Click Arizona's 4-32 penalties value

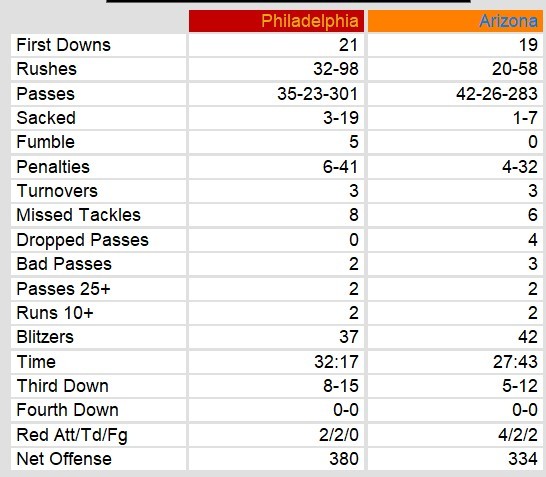tap(520, 166)
